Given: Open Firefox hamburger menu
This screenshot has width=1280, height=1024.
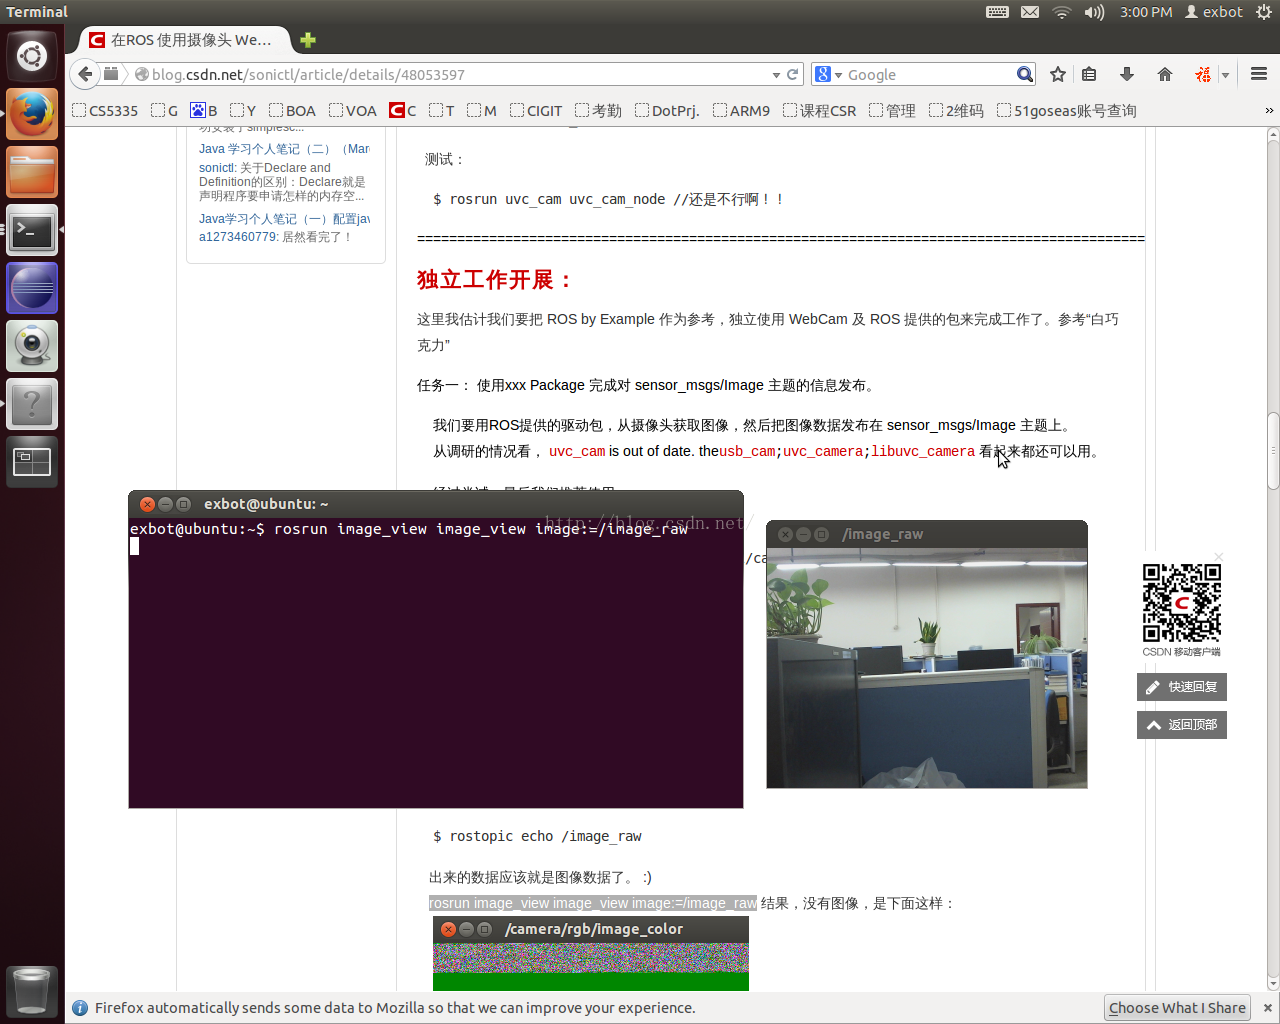Looking at the screenshot, I should click(1259, 74).
